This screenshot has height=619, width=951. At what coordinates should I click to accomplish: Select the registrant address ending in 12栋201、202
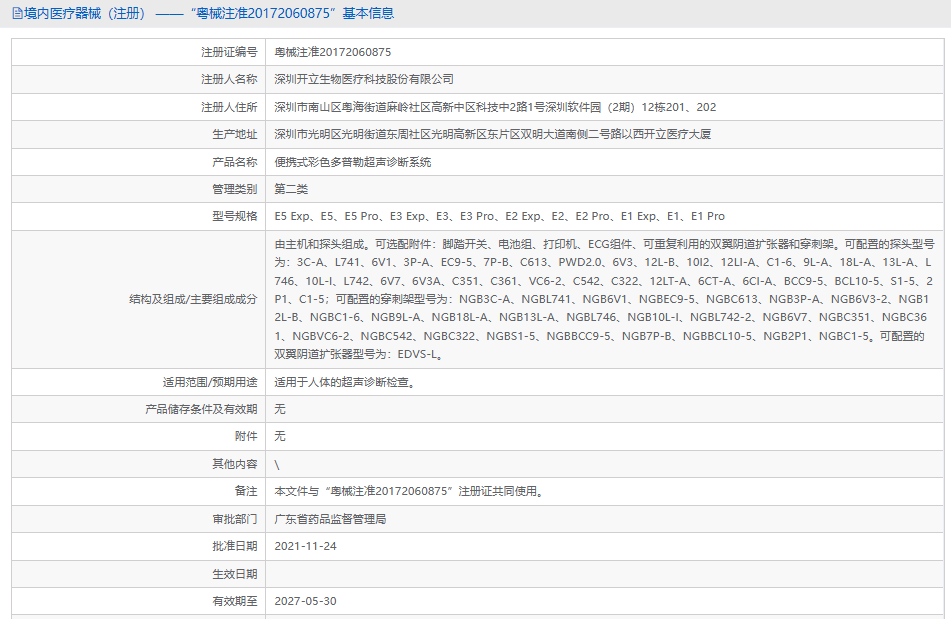click(x=495, y=107)
